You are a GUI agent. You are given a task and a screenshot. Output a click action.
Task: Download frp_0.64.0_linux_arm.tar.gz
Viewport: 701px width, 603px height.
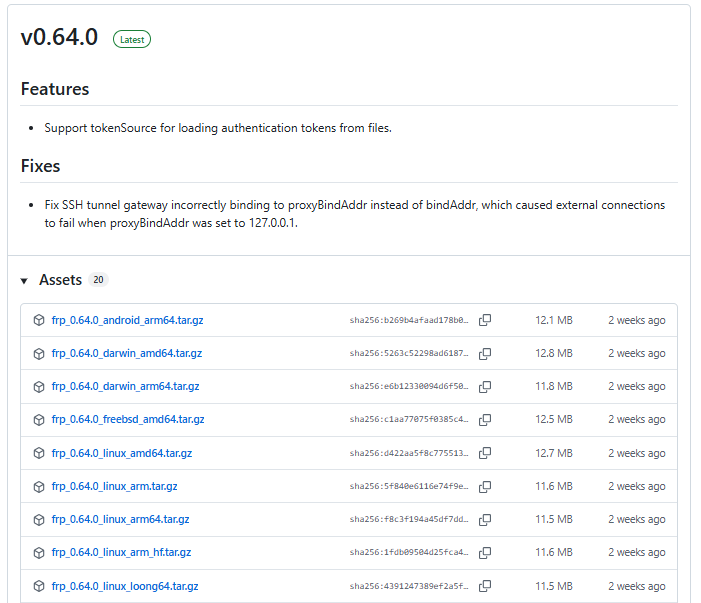point(114,486)
